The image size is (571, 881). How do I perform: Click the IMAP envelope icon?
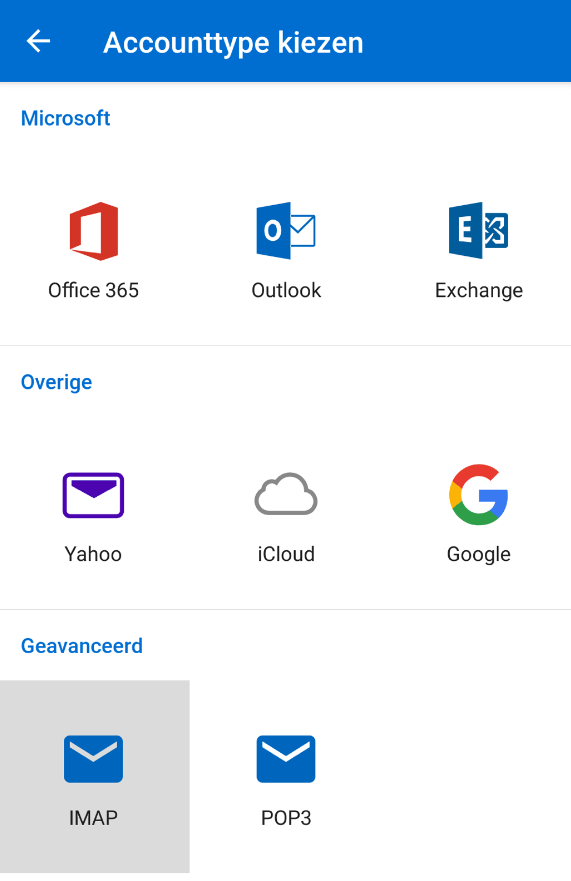pyautogui.click(x=93, y=759)
